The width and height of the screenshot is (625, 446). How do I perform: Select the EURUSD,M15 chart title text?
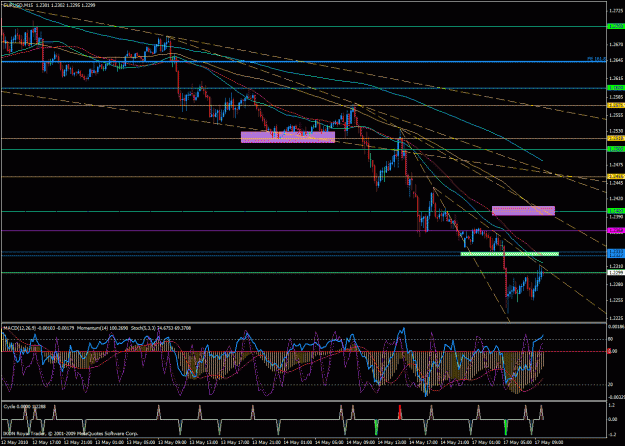tap(18, 5)
